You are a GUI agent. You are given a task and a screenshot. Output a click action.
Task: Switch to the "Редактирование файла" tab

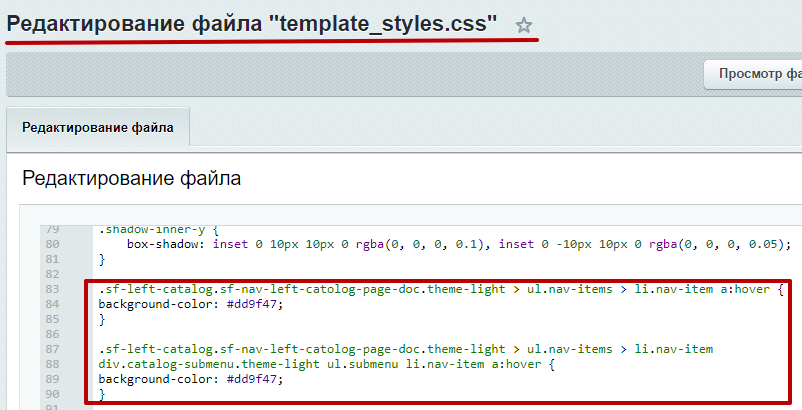coord(98,127)
